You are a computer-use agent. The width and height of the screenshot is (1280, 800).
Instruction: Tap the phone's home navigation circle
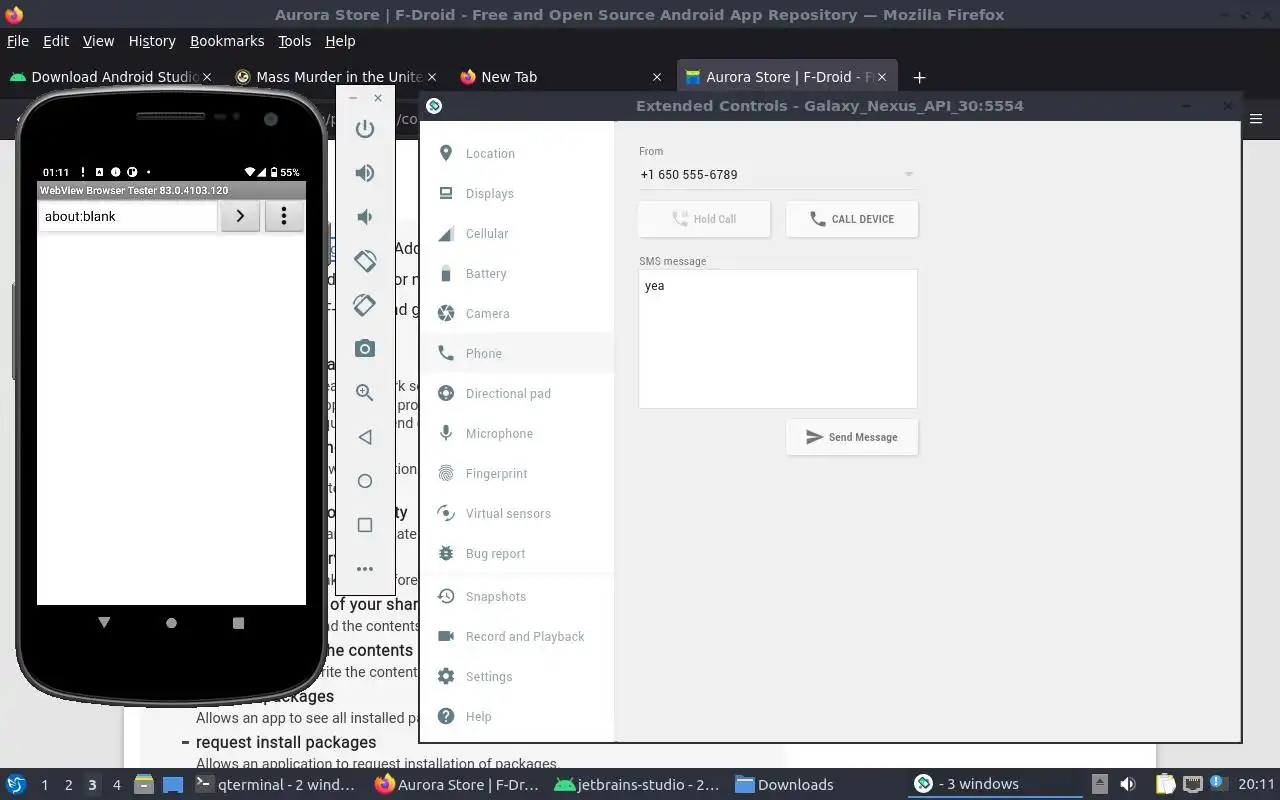click(171, 623)
